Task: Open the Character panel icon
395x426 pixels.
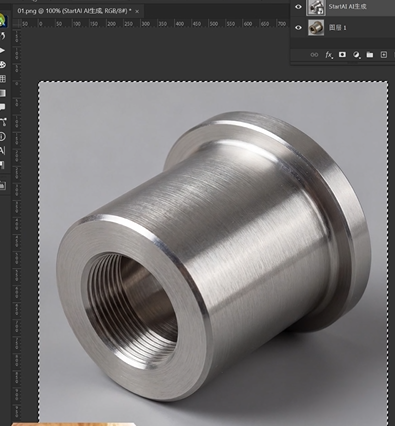Action: pyautogui.click(x=2, y=151)
